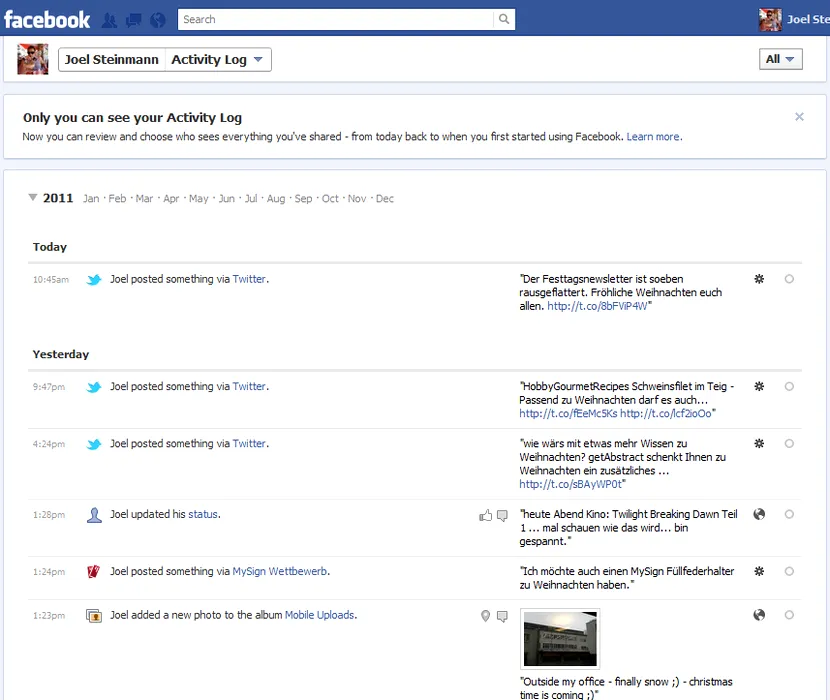
Task: Click MySign Wettbewerb app icon at 1:24pm
Action: tap(94, 572)
